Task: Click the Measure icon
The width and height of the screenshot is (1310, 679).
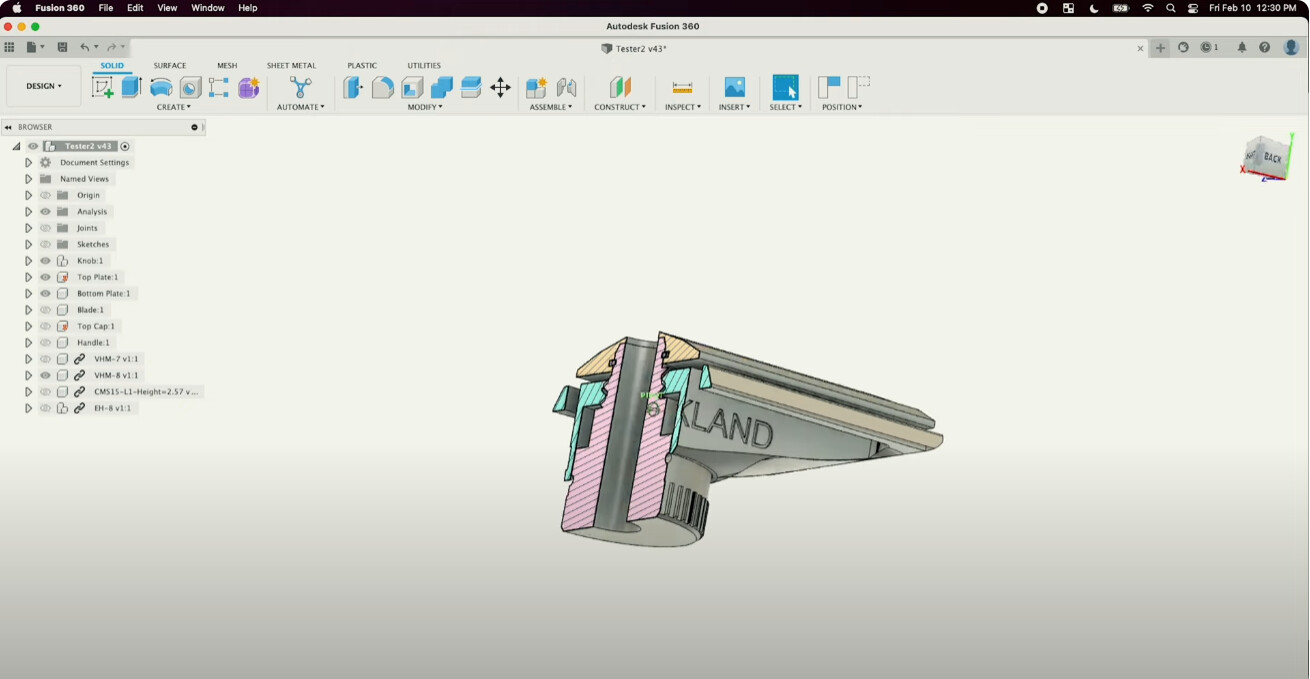Action: tap(683, 88)
